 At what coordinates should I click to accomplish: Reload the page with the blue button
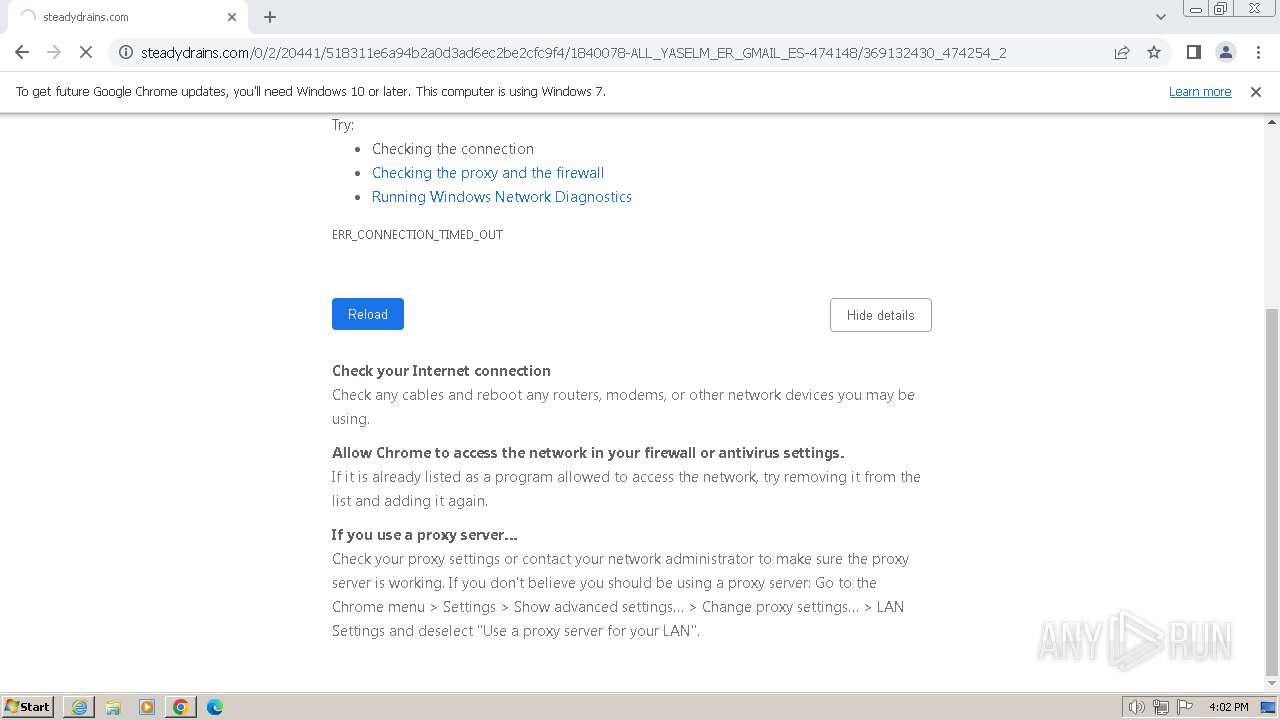(368, 314)
